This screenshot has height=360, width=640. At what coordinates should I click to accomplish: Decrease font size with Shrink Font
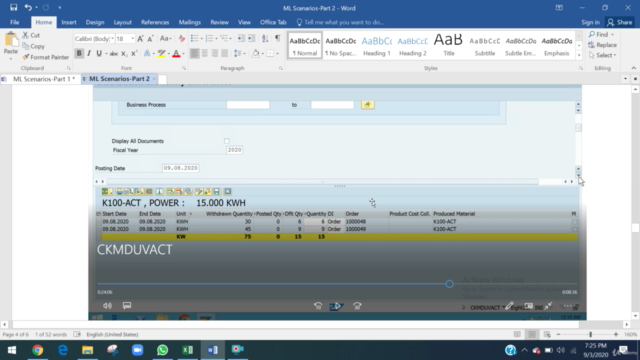coord(150,39)
